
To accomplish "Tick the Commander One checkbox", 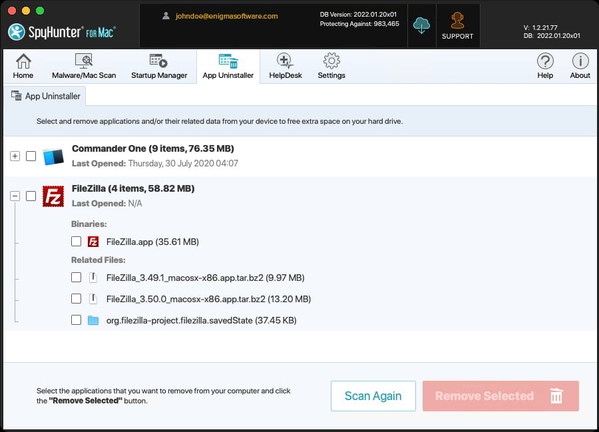I will [x=31, y=156].
